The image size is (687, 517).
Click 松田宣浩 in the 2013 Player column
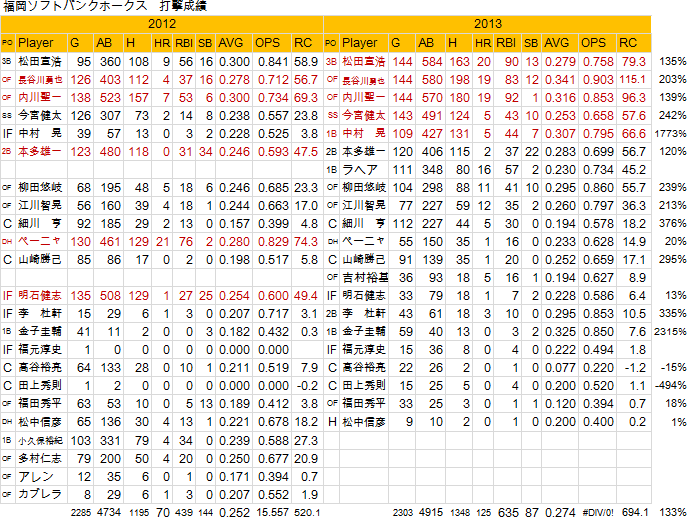364,61
